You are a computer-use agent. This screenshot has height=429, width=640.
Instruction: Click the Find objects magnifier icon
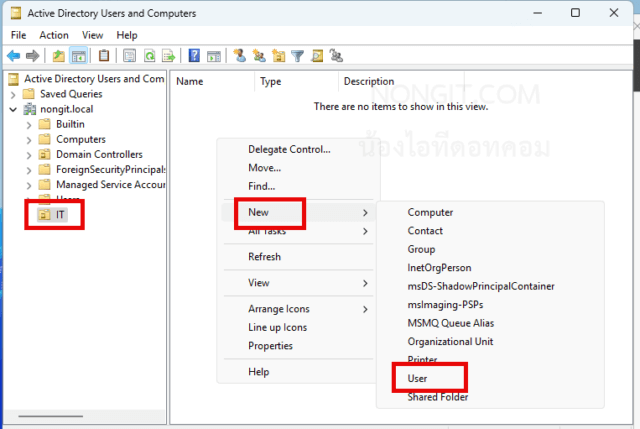pos(317,56)
